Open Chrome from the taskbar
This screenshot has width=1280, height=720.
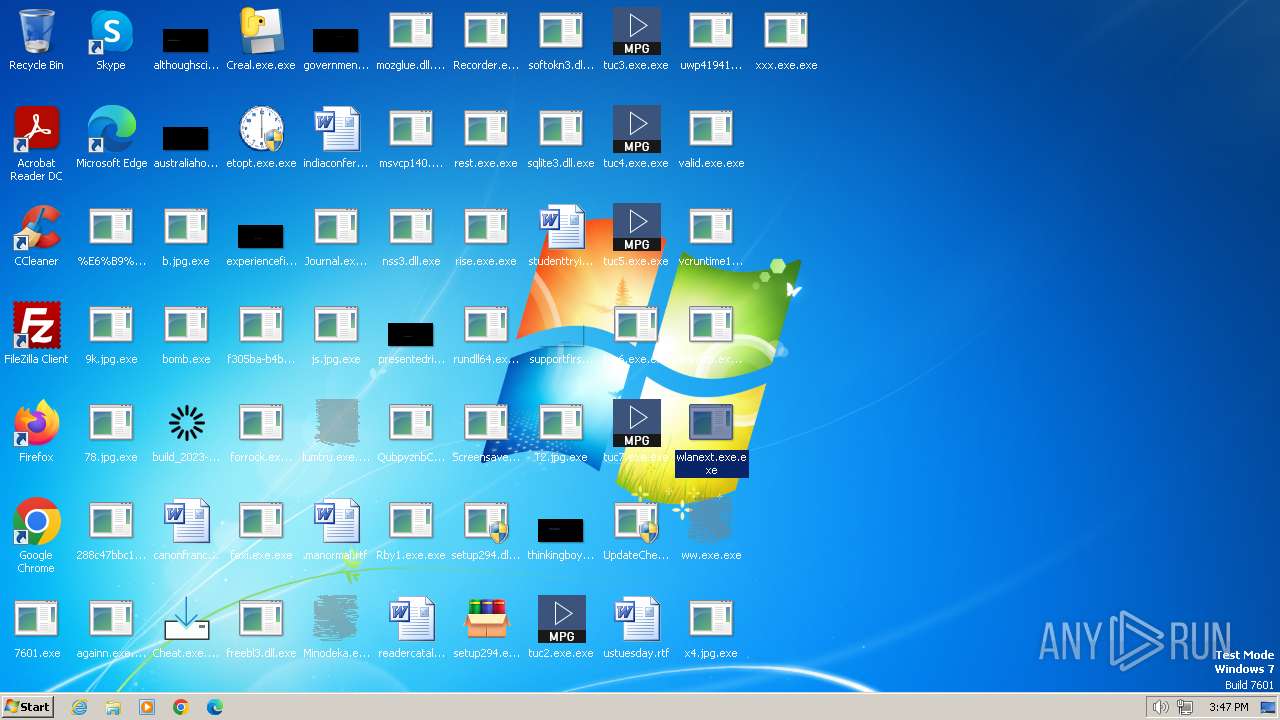[181, 707]
